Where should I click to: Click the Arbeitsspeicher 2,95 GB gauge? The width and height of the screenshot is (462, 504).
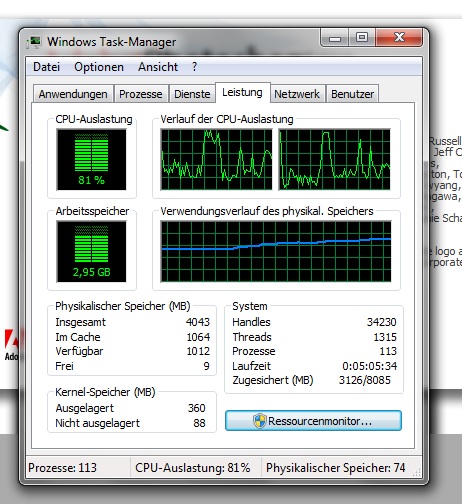(x=91, y=252)
